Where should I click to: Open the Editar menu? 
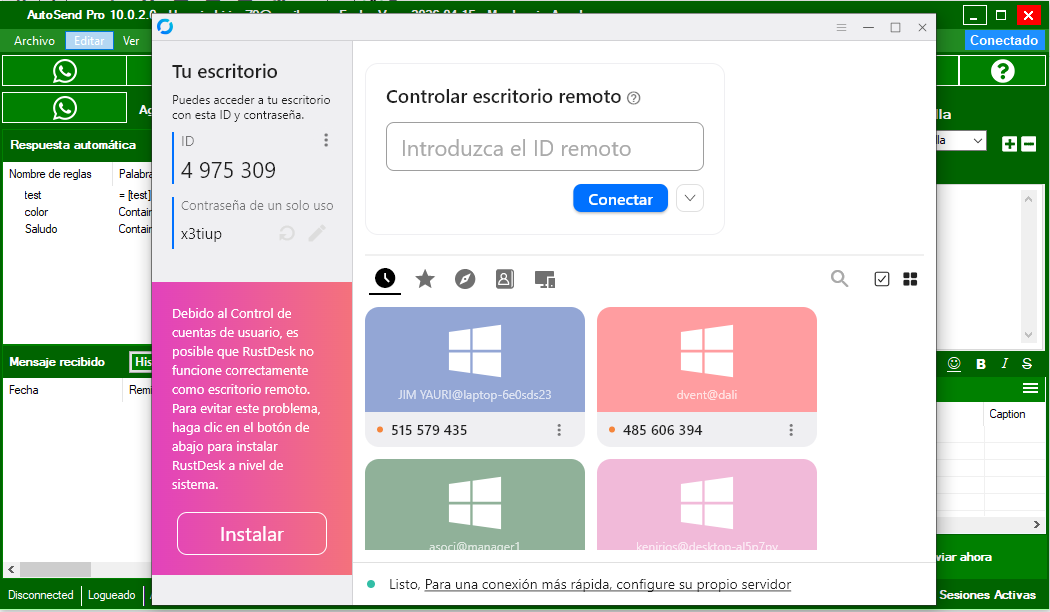pos(89,41)
